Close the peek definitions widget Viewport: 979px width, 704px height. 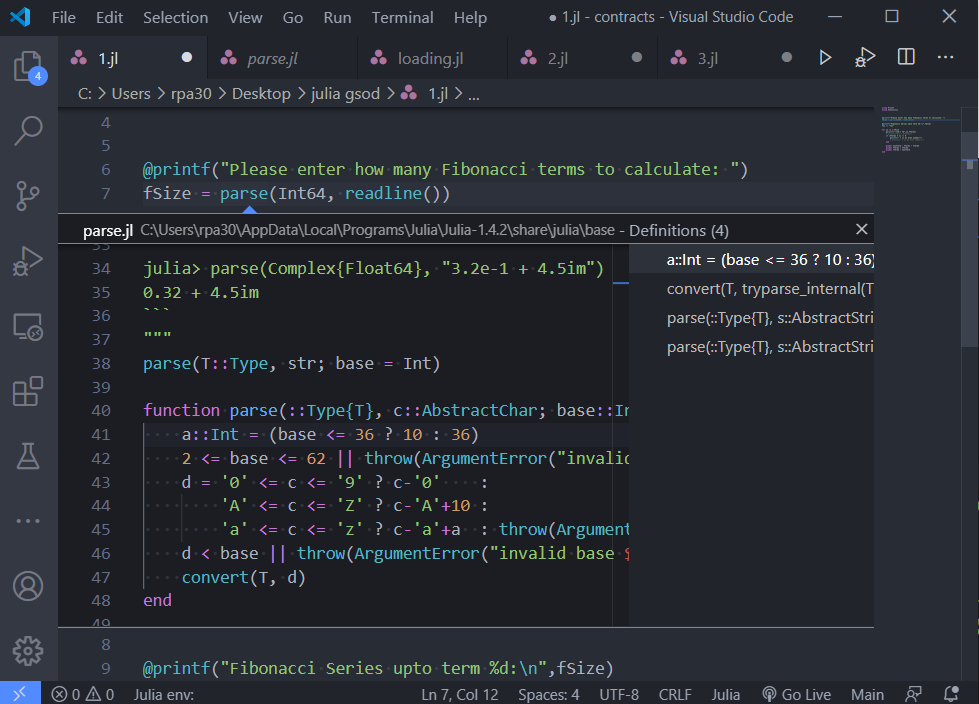click(x=862, y=230)
